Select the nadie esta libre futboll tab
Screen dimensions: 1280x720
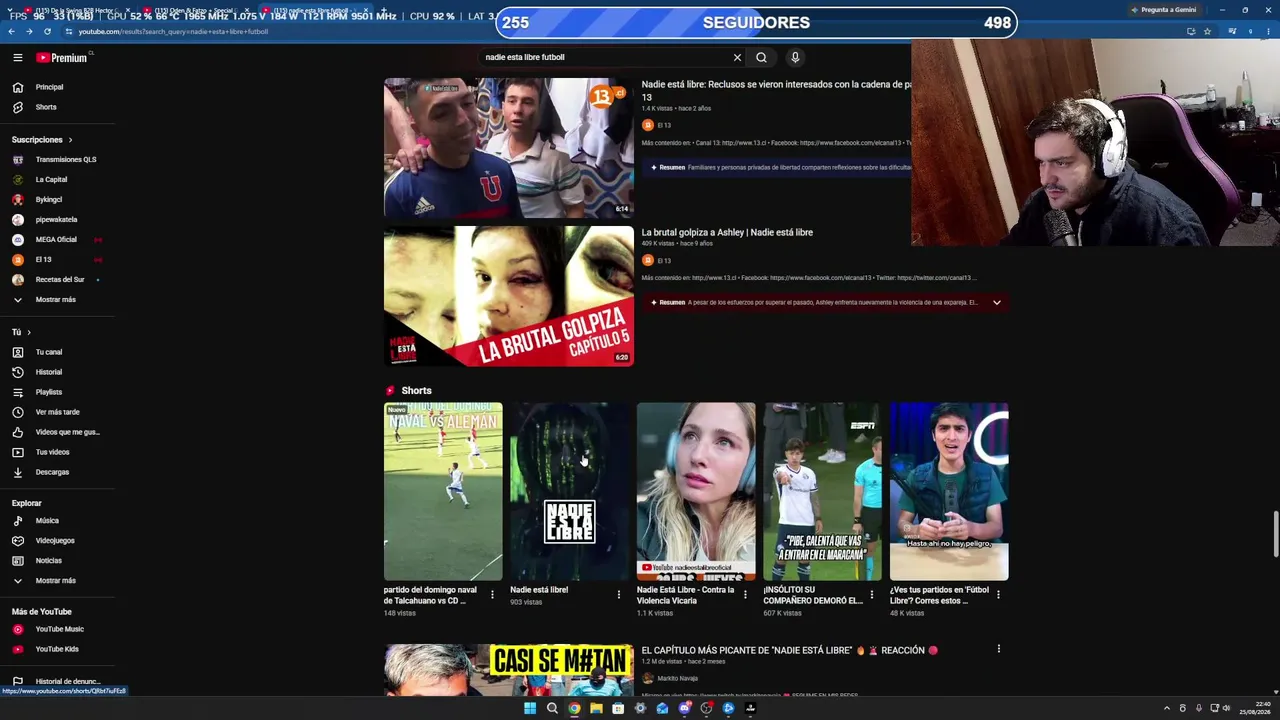[x=313, y=10]
